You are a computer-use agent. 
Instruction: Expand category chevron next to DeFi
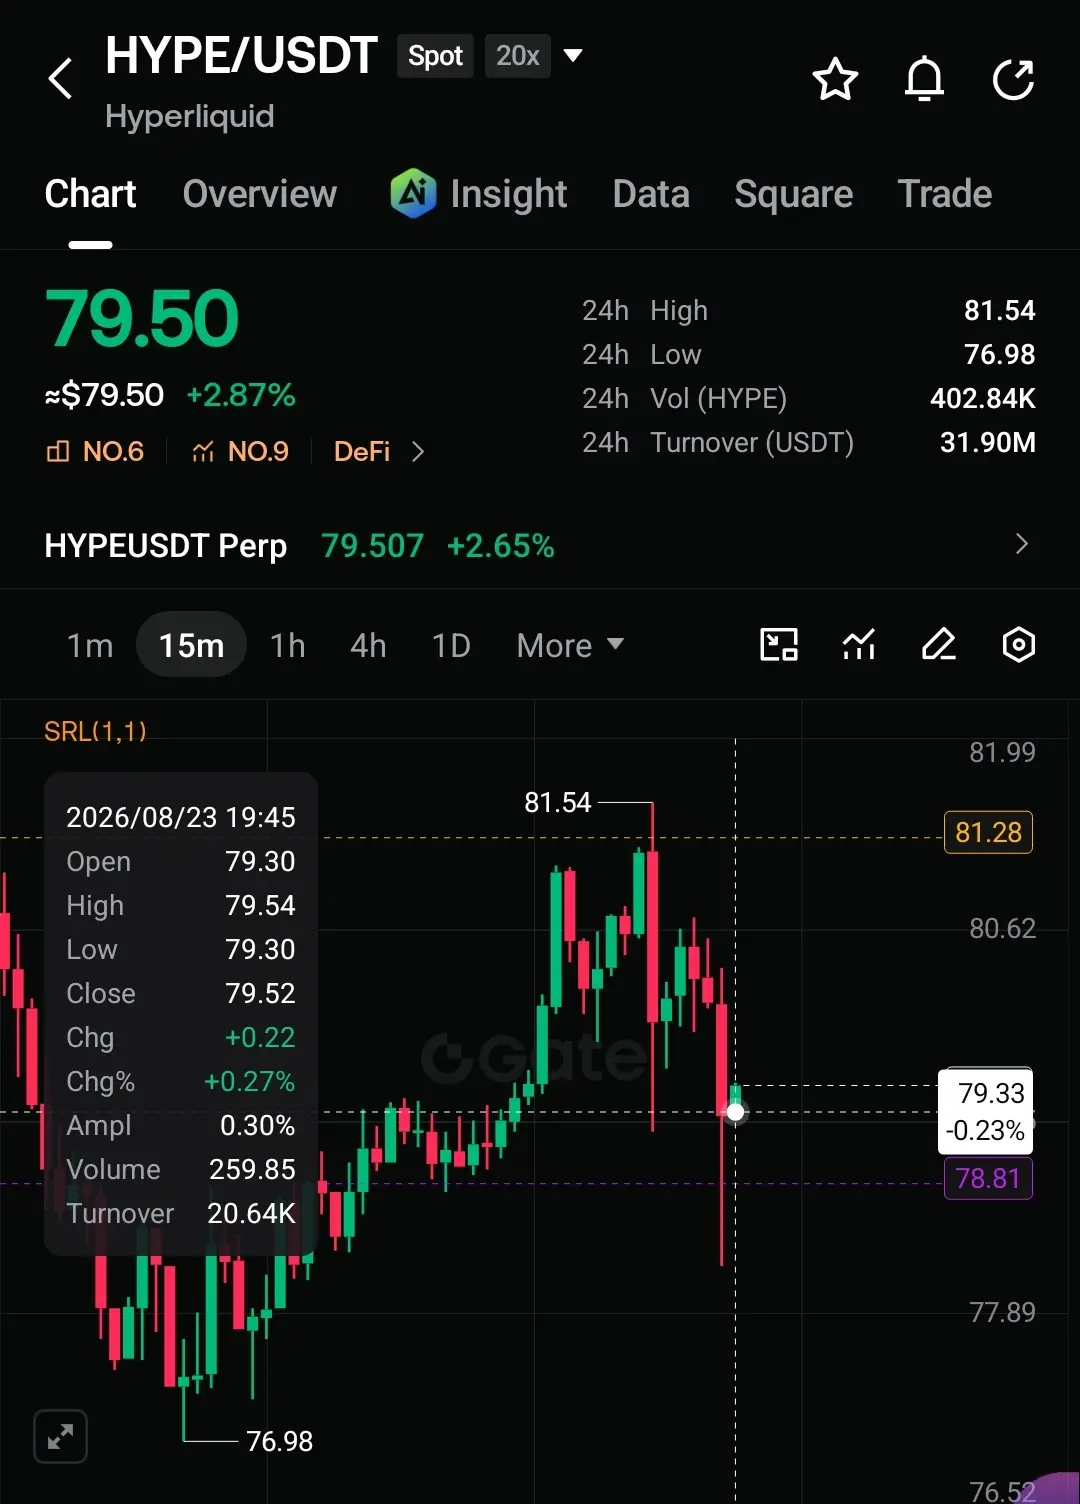[418, 452]
